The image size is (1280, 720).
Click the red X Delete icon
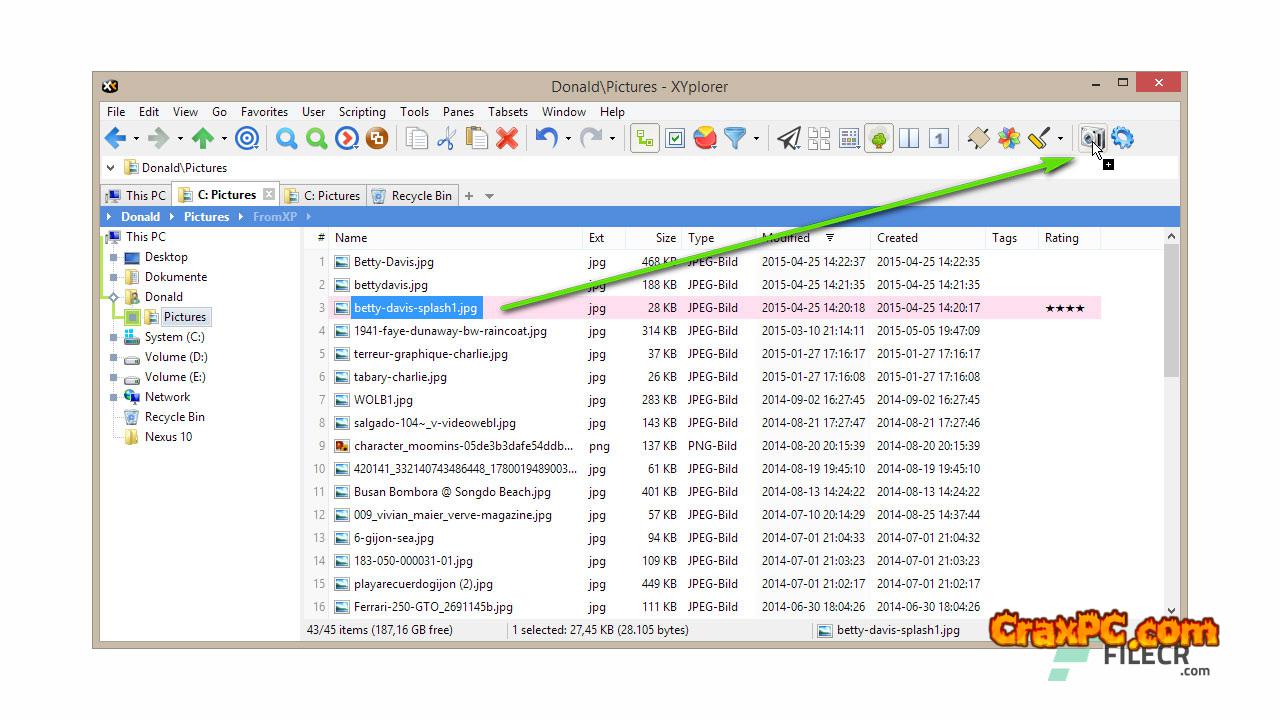pos(507,139)
